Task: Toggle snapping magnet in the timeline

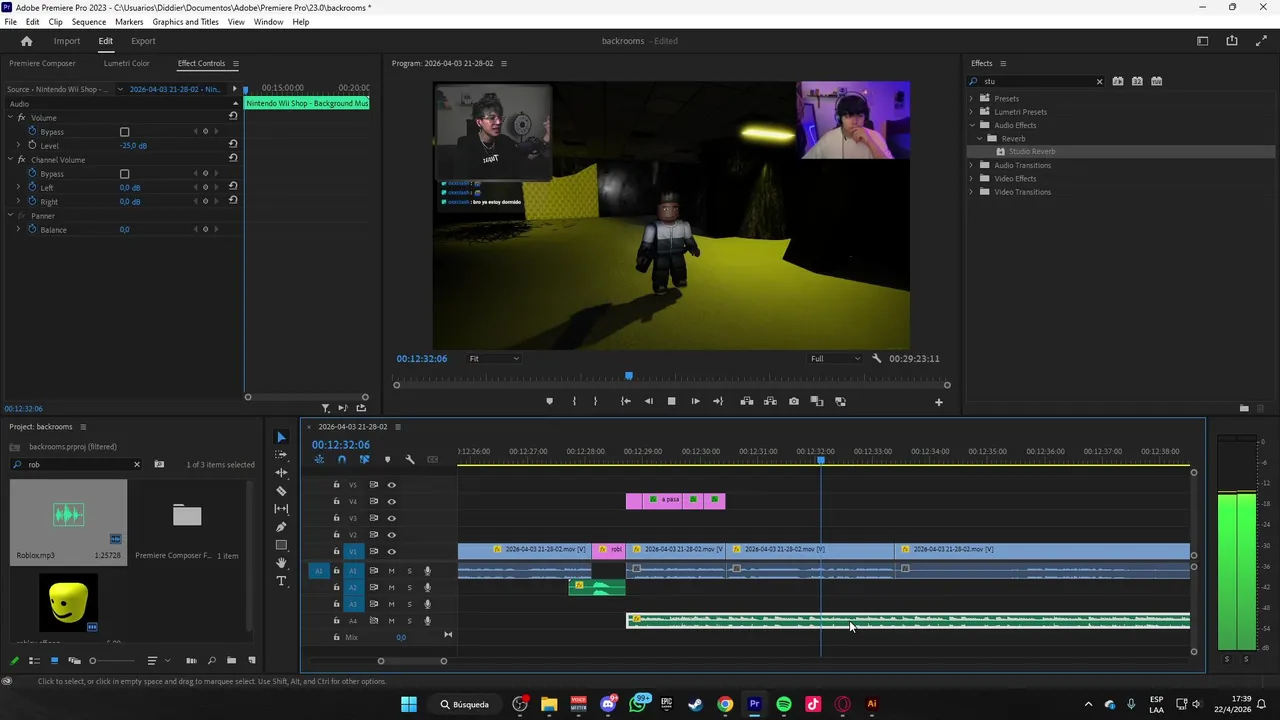Action: [x=342, y=460]
